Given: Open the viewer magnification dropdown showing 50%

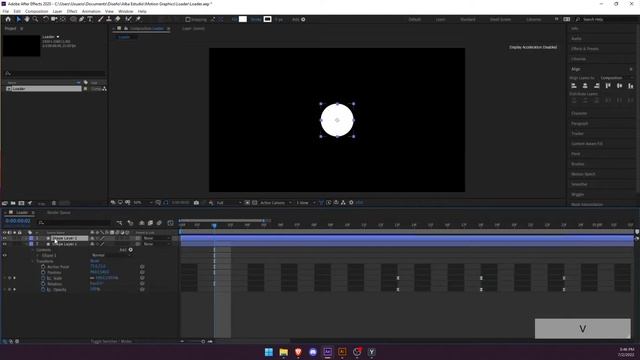Looking at the screenshot, I should pyautogui.click(x=143, y=202).
